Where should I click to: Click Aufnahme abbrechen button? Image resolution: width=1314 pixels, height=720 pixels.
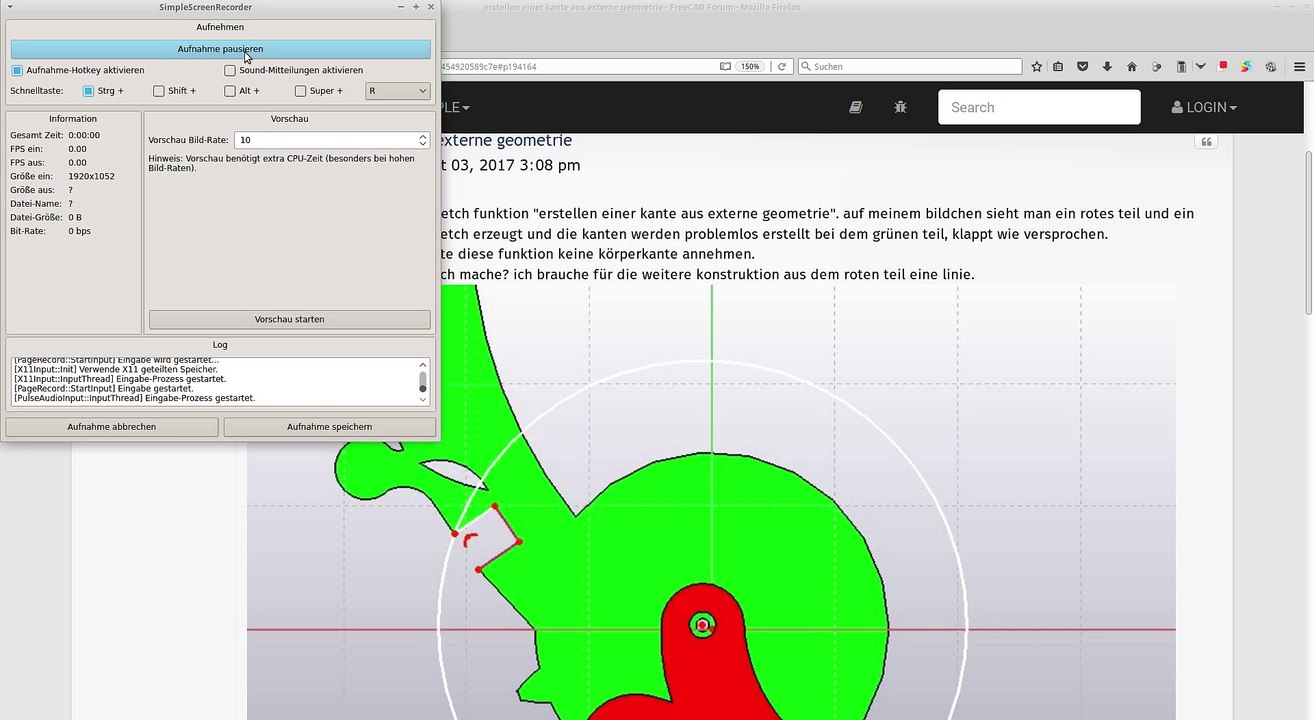(x=111, y=427)
